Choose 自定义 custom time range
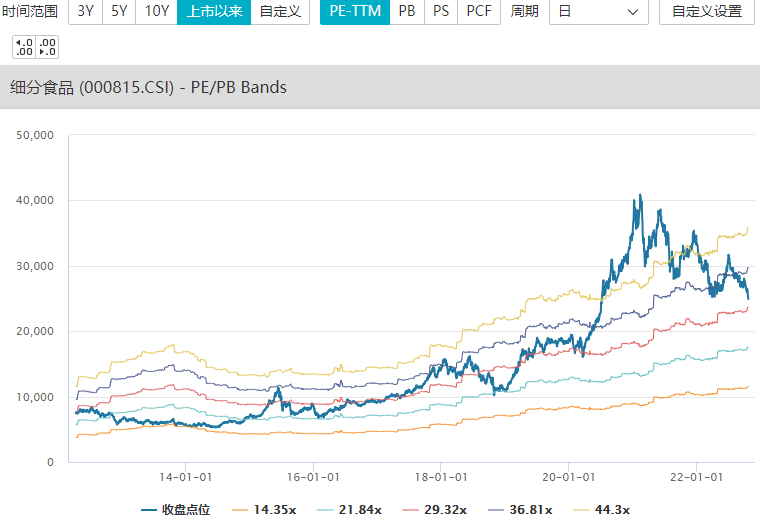Screen dimensions: 760x521 click(x=280, y=12)
